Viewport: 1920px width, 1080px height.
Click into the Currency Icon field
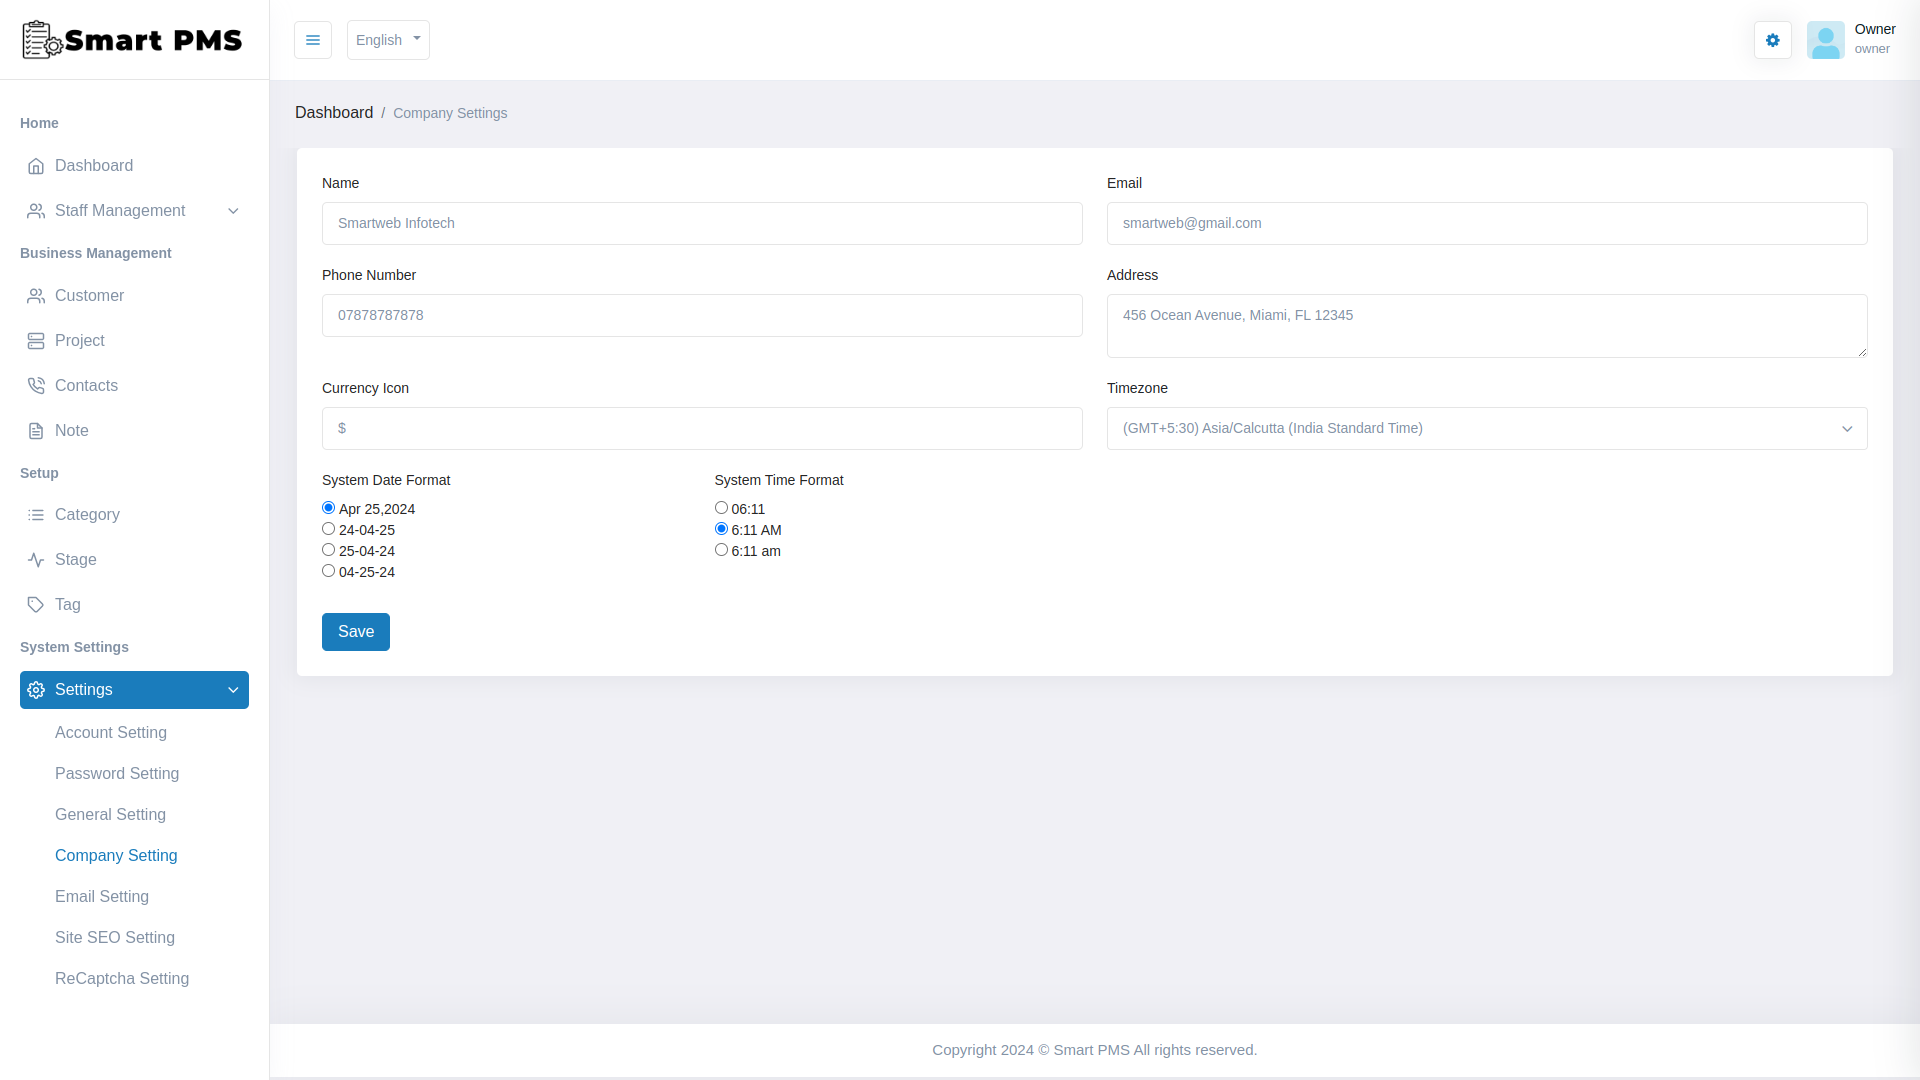(x=702, y=428)
